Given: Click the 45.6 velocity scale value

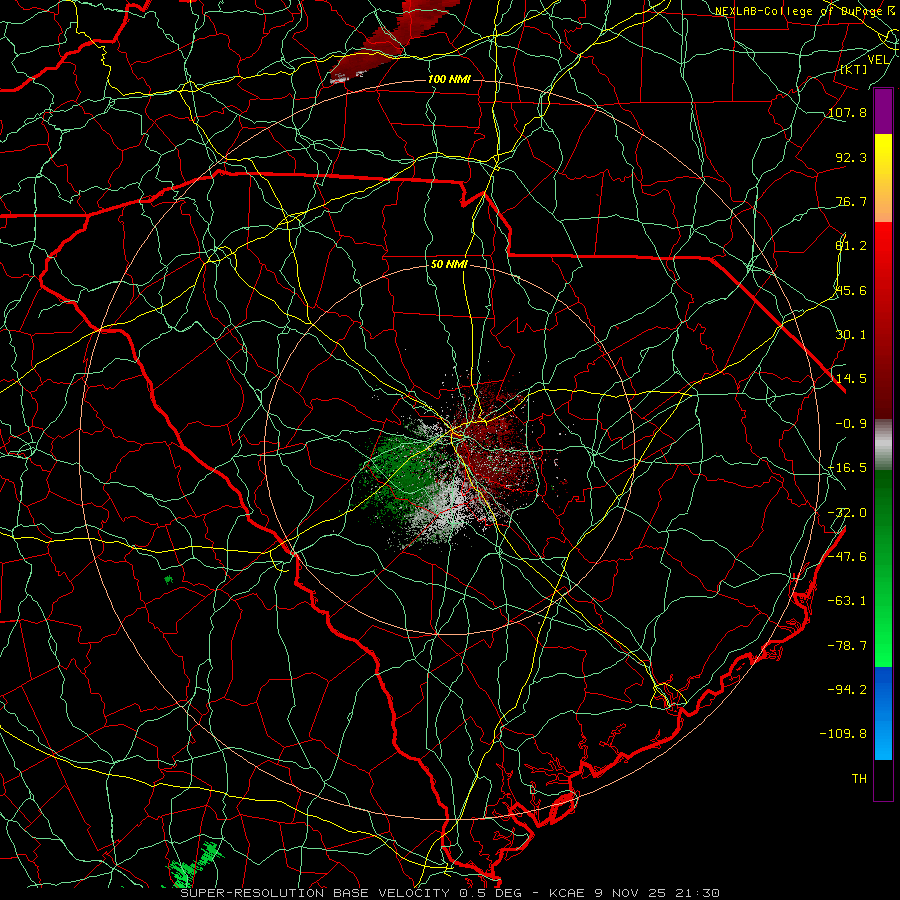Looking at the screenshot, I should (851, 290).
